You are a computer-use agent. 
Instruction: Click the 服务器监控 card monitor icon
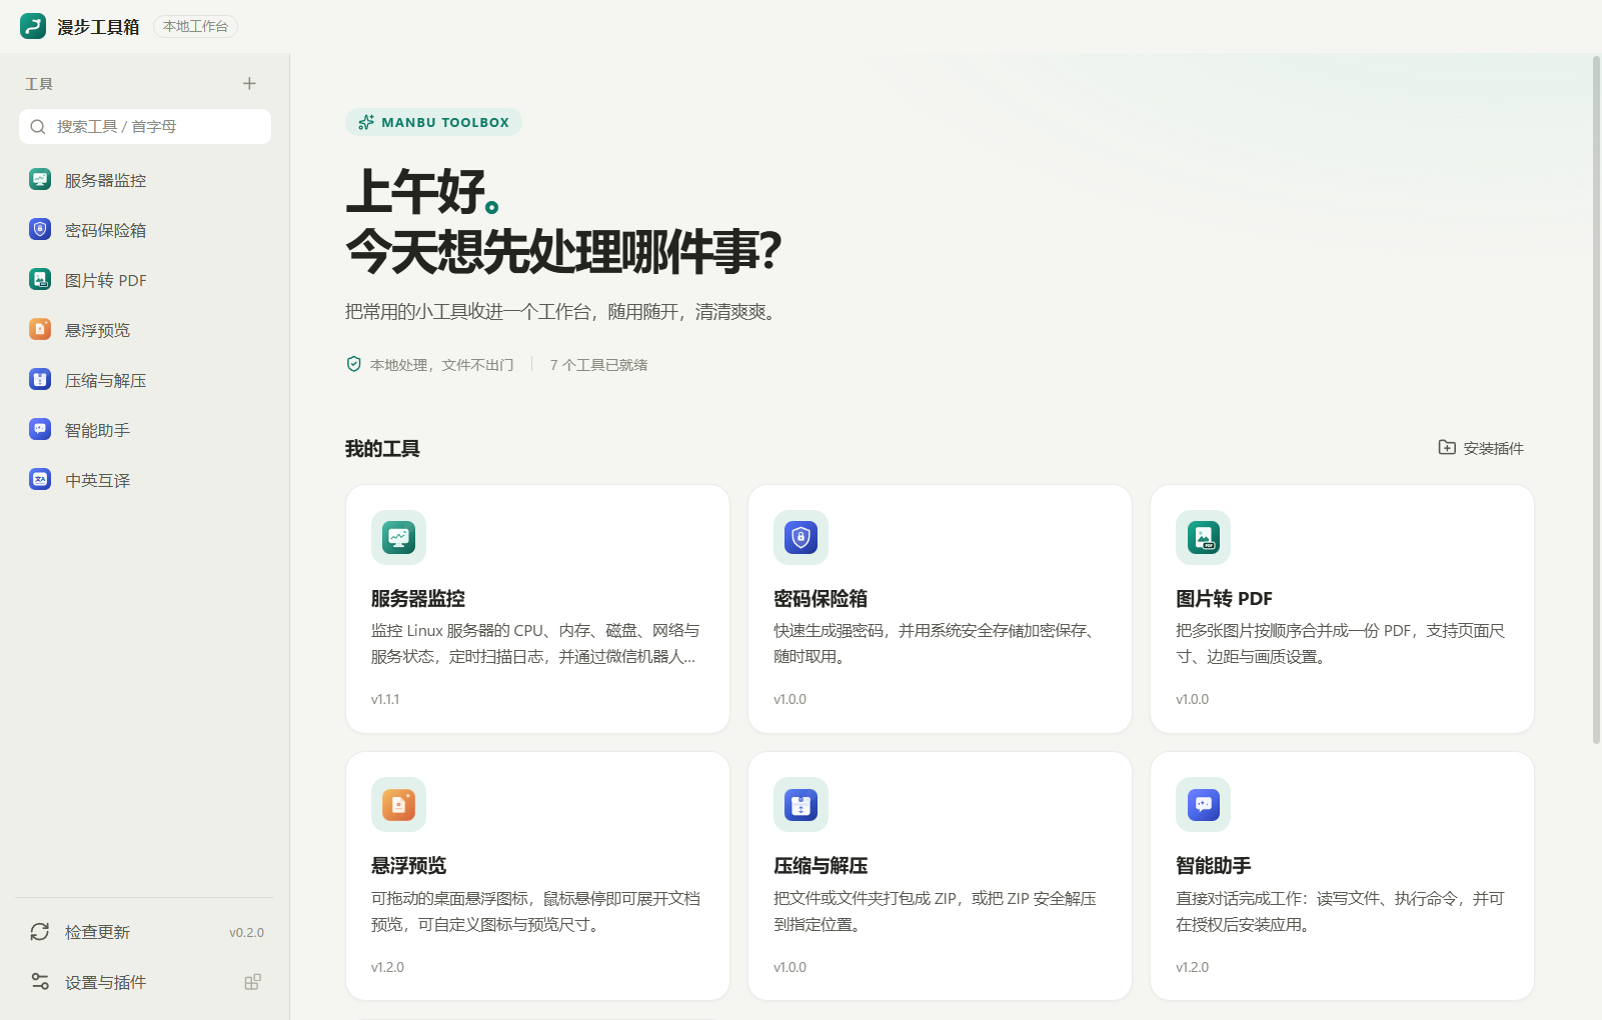tap(399, 538)
